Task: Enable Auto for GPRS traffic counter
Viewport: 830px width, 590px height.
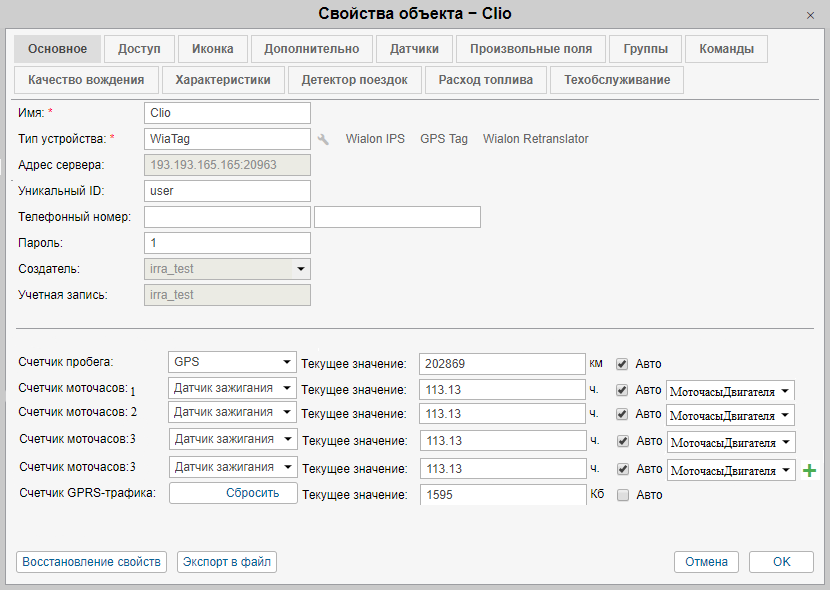Action: tap(622, 494)
